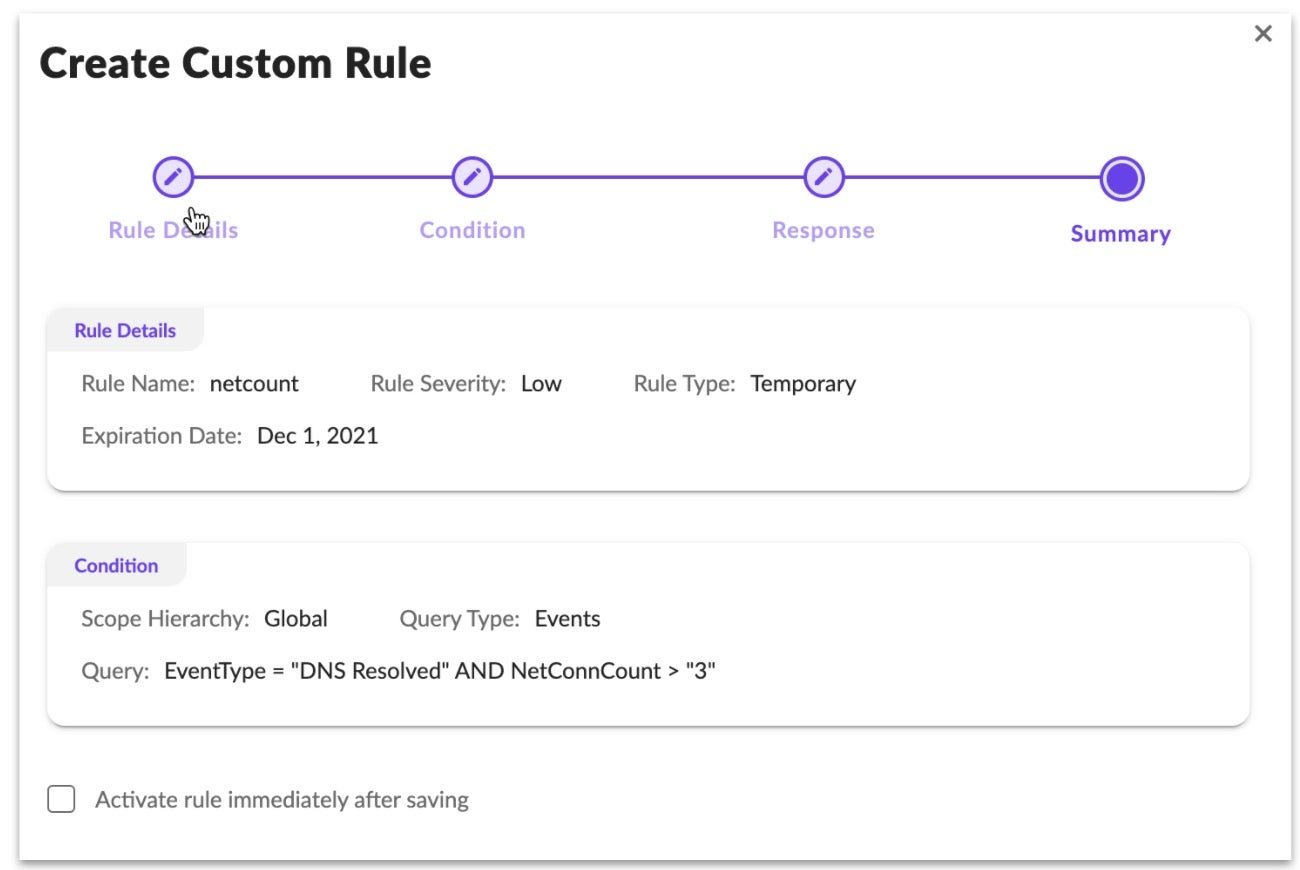The image size is (1300, 870).
Task: Click the Rule Details section header
Action: click(x=125, y=331)
